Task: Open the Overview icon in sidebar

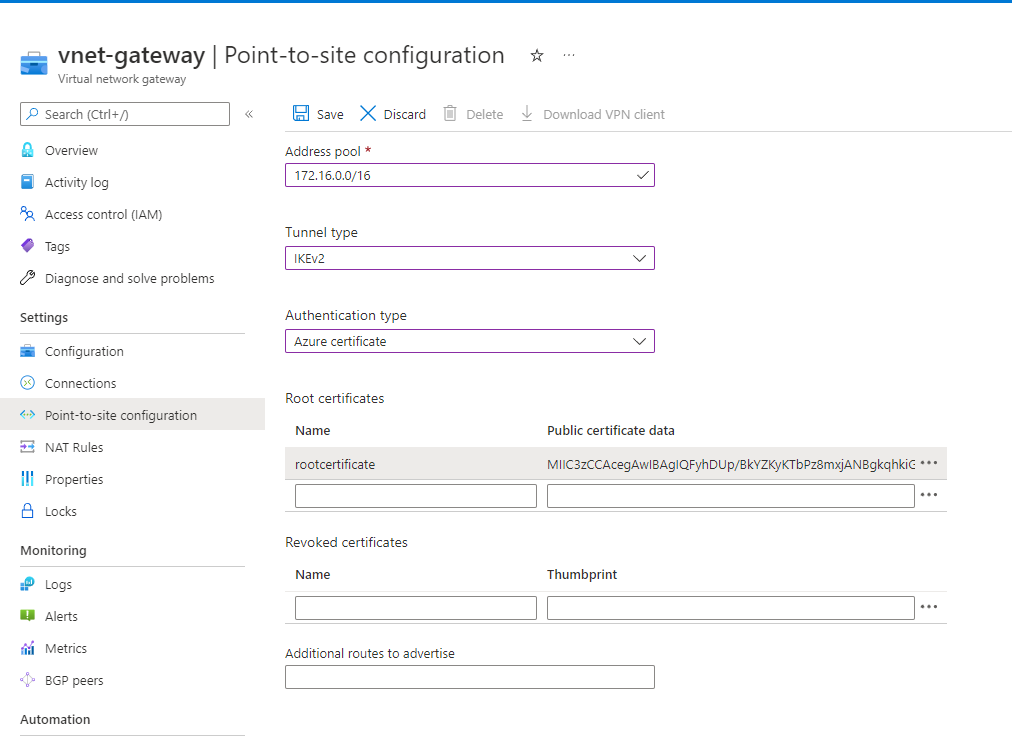Action: coord(28,150)
